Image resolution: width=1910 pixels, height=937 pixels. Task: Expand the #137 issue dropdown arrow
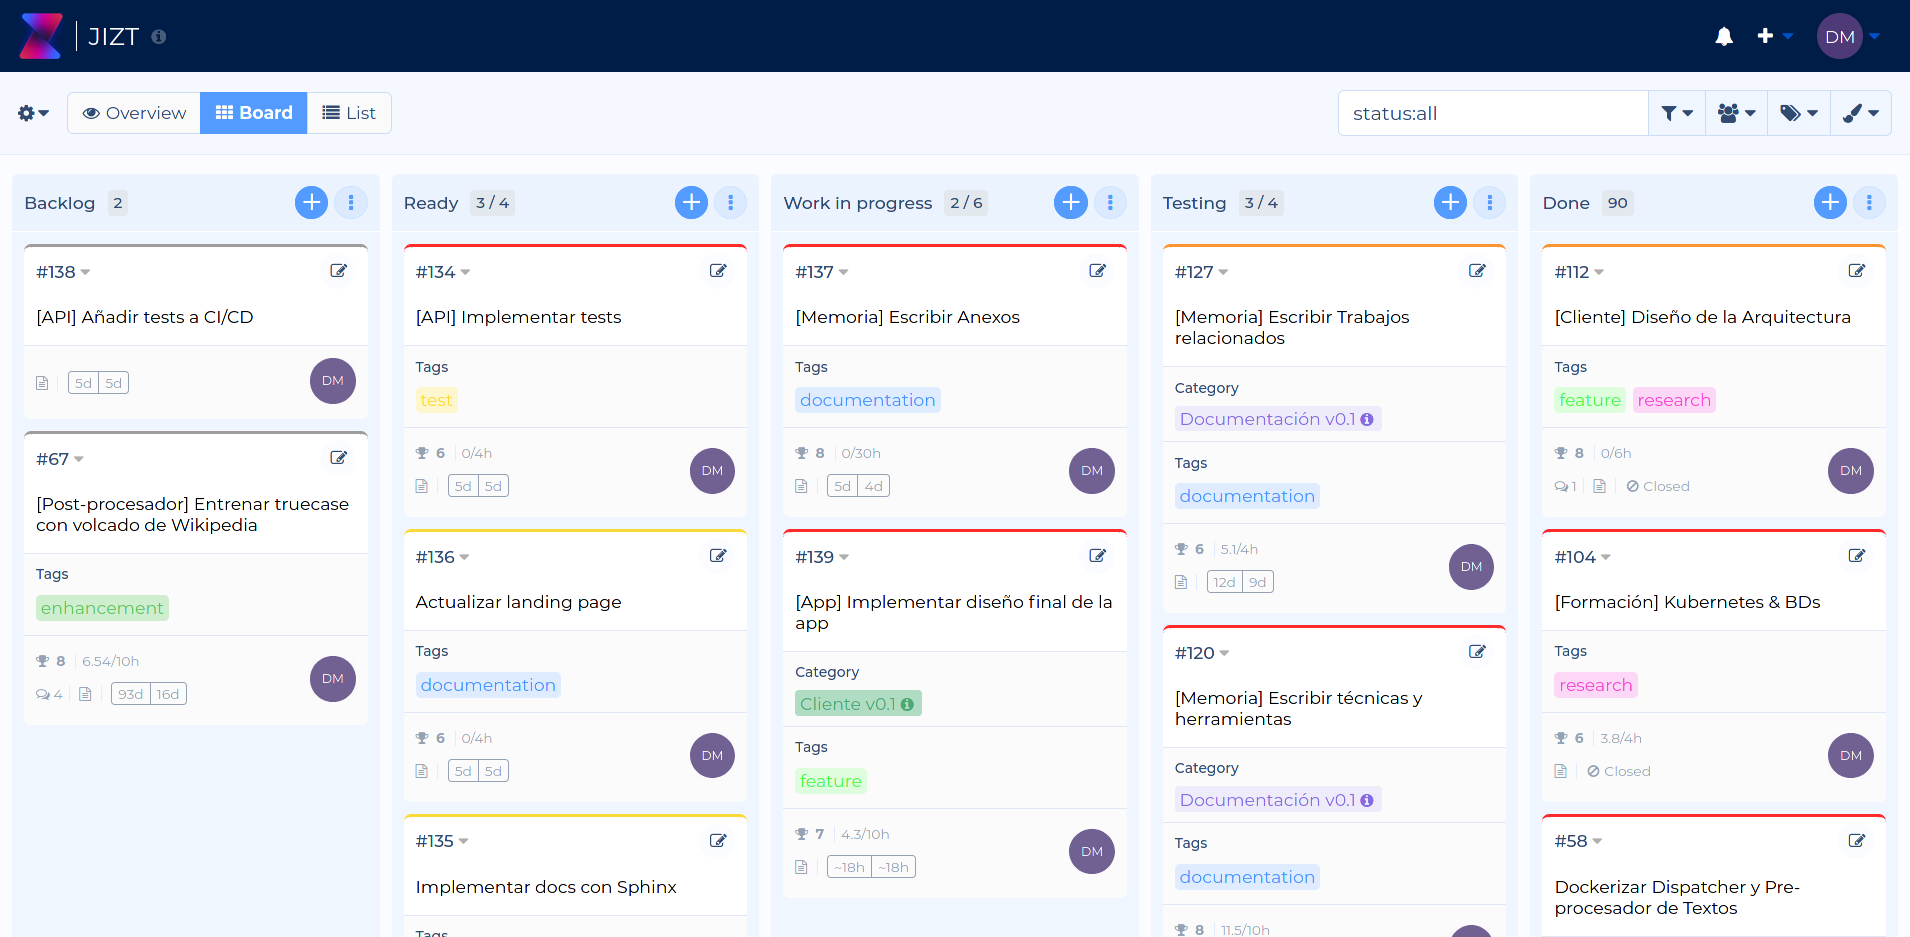point(844,273)
